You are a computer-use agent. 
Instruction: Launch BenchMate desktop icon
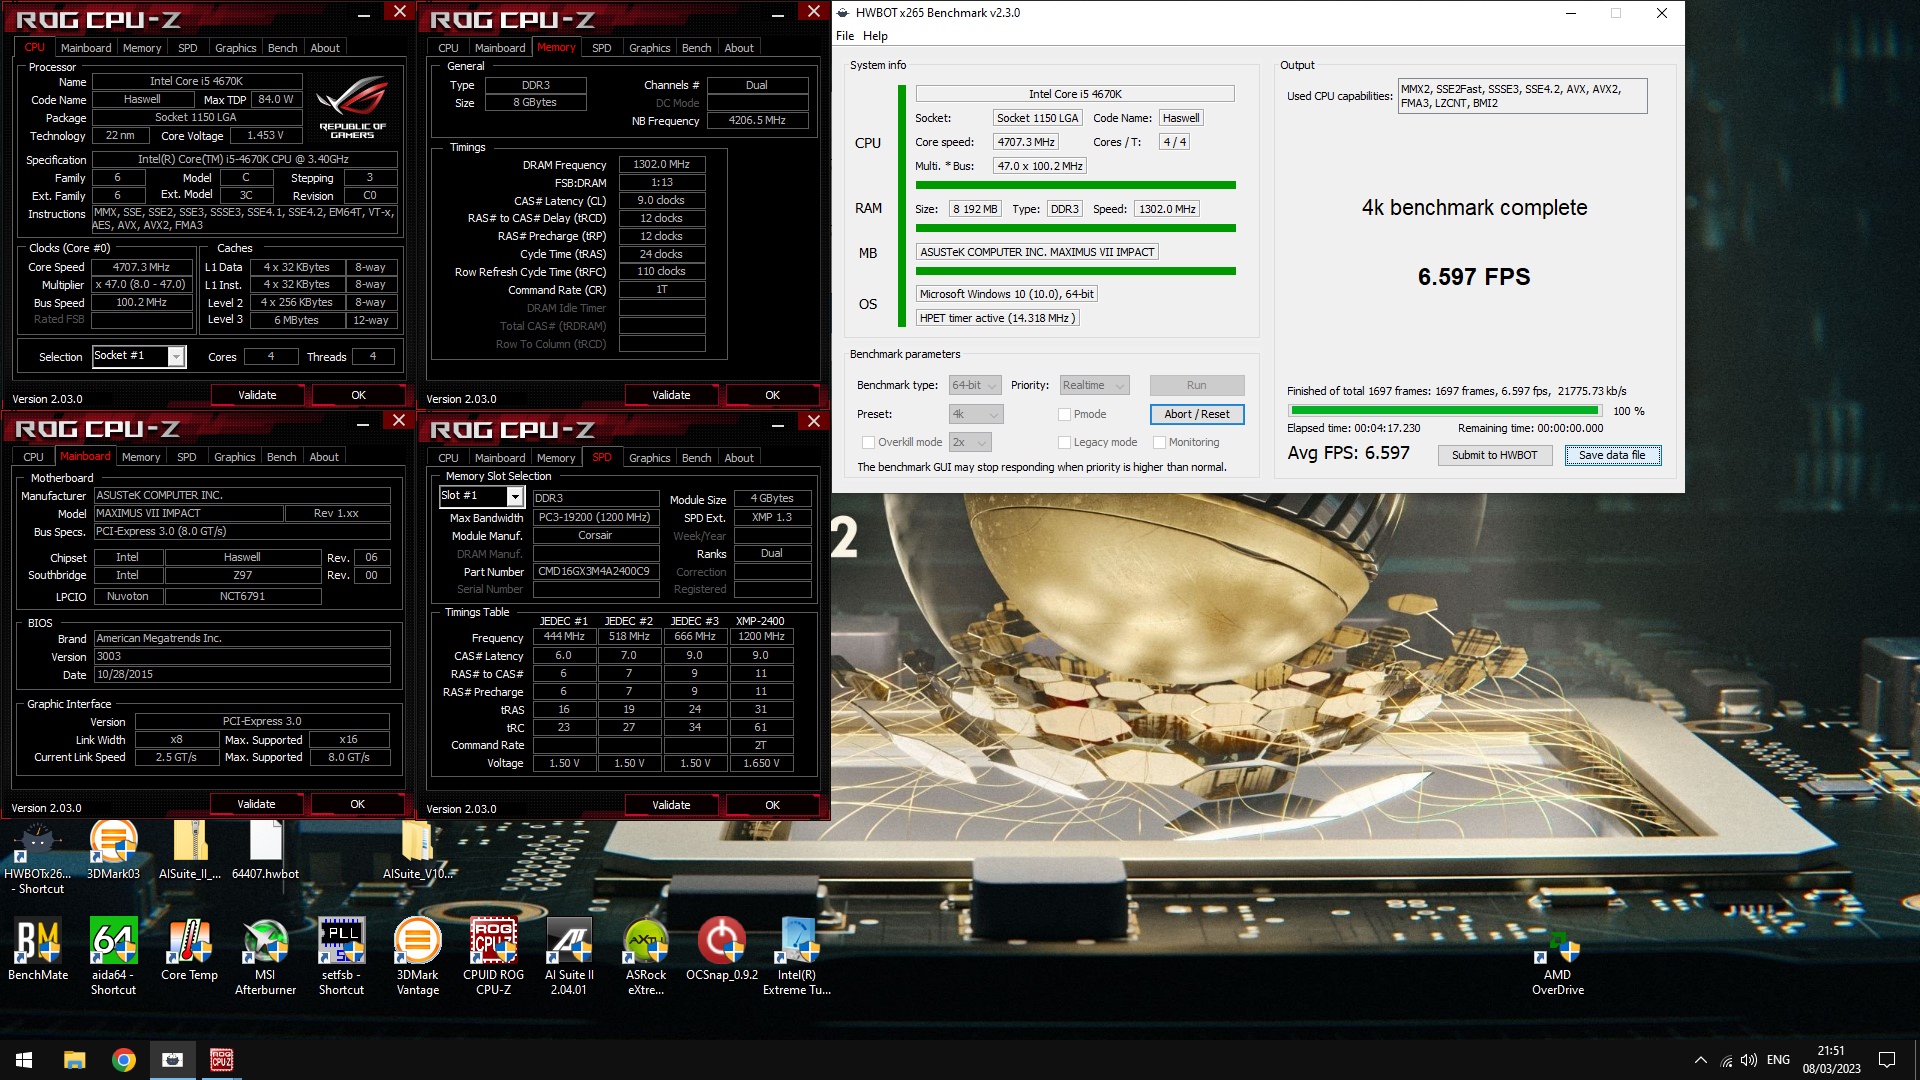click(38, 949)
